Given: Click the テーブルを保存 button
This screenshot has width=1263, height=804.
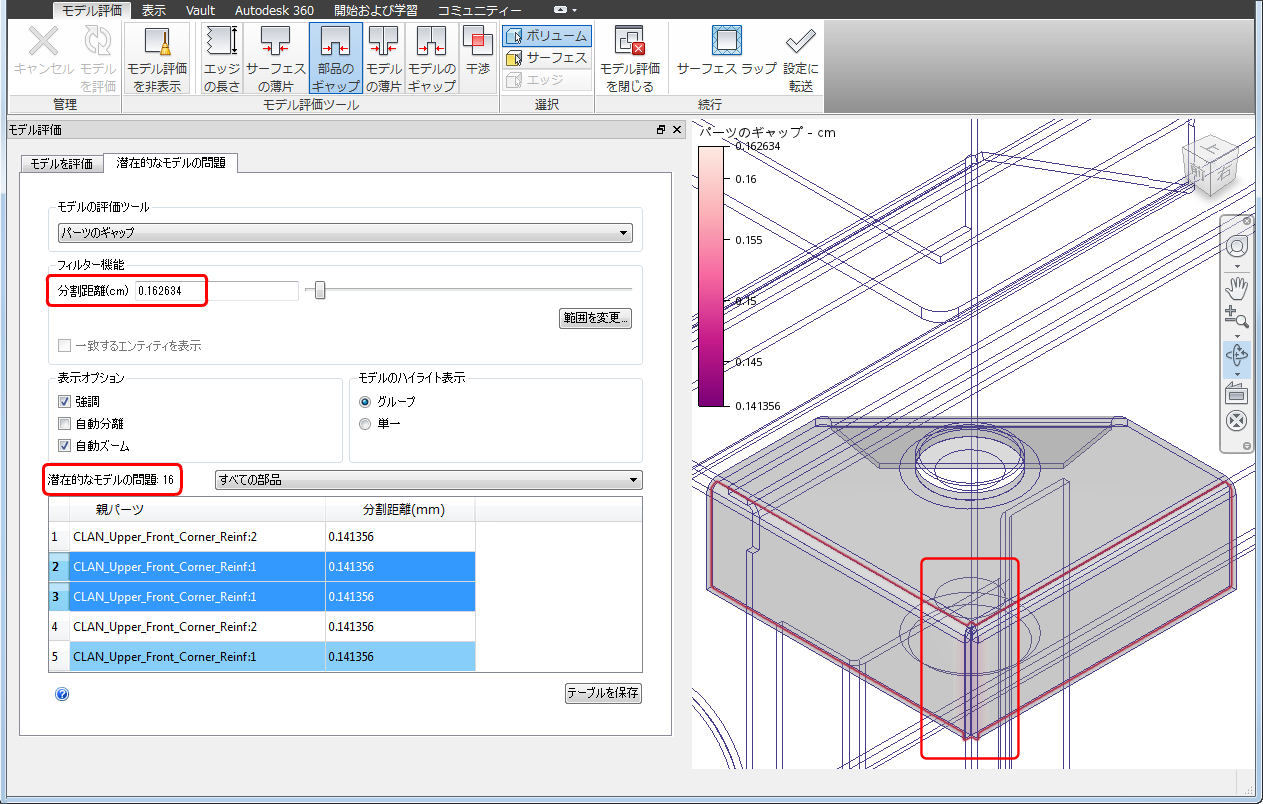Looking at the screenshot, I should [603, 693].
